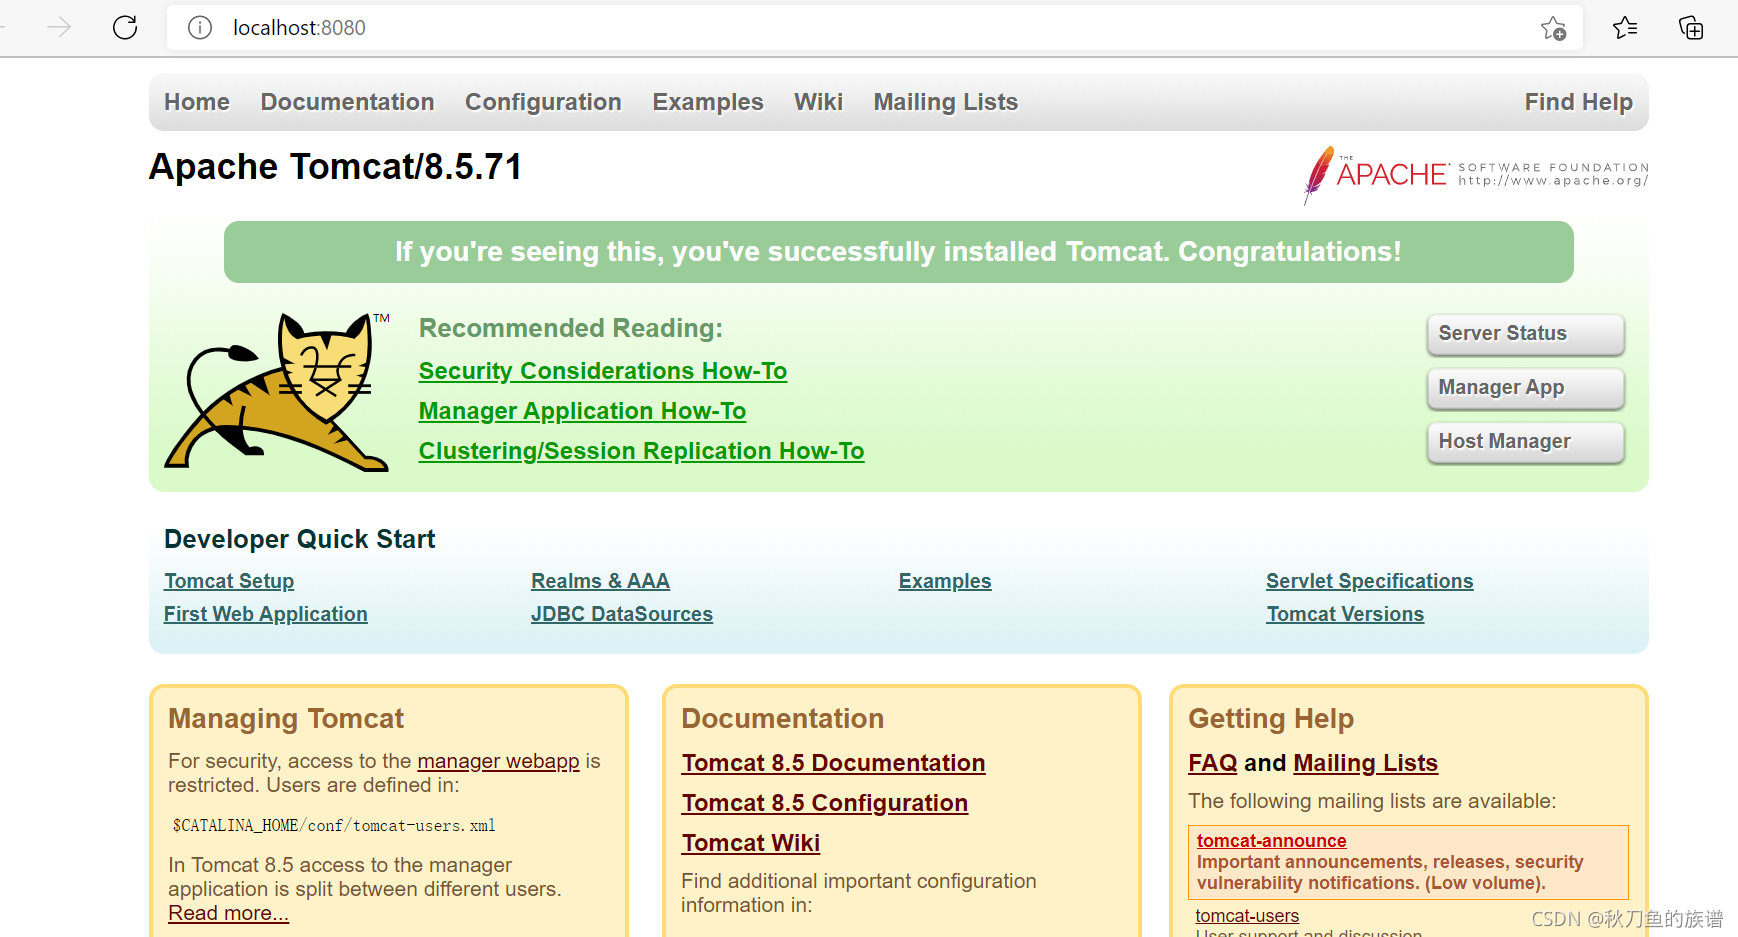Open the manager webapp link
Screen dimensions: 1738x937
(x=498, y=761)
